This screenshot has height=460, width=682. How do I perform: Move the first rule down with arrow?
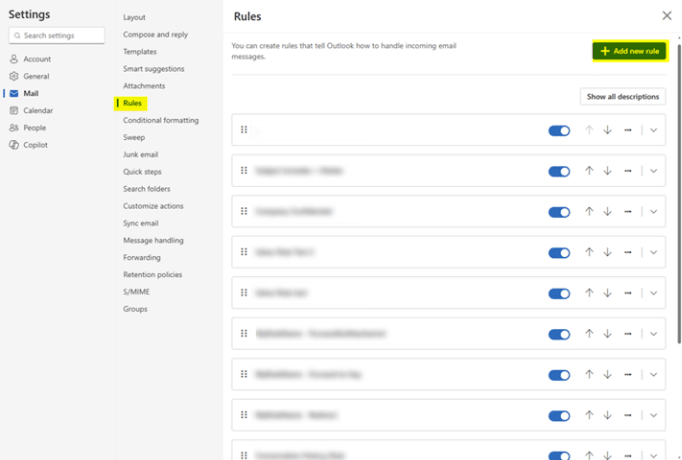(607, 130)
